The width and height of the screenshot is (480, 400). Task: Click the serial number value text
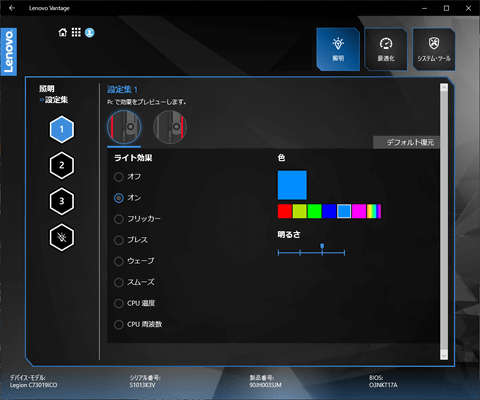pos(142,385)
